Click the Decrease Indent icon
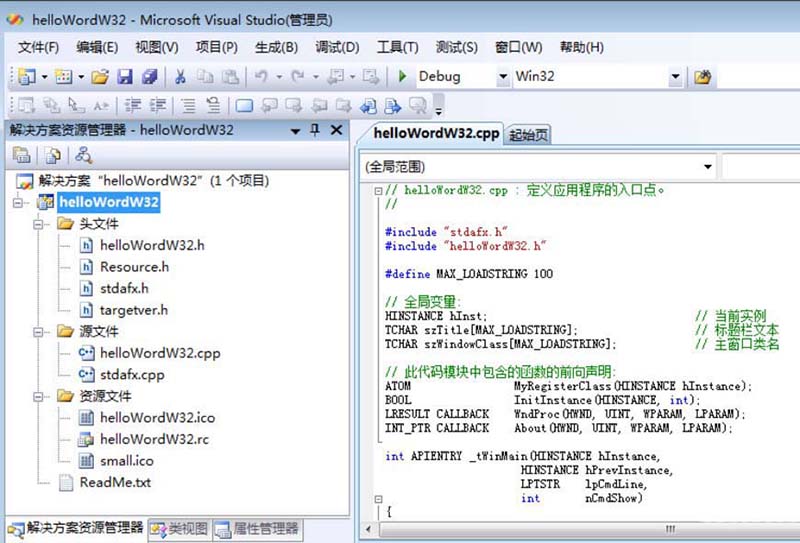 click(x=133, y=106)
